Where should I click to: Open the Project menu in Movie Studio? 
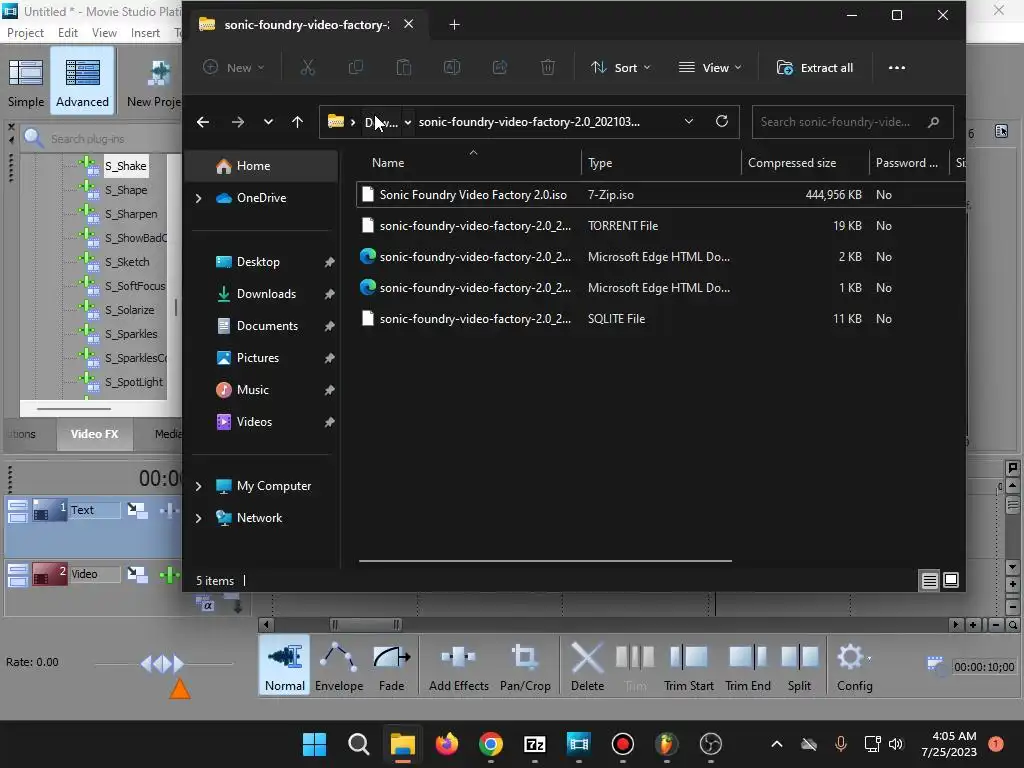point(25,33)
